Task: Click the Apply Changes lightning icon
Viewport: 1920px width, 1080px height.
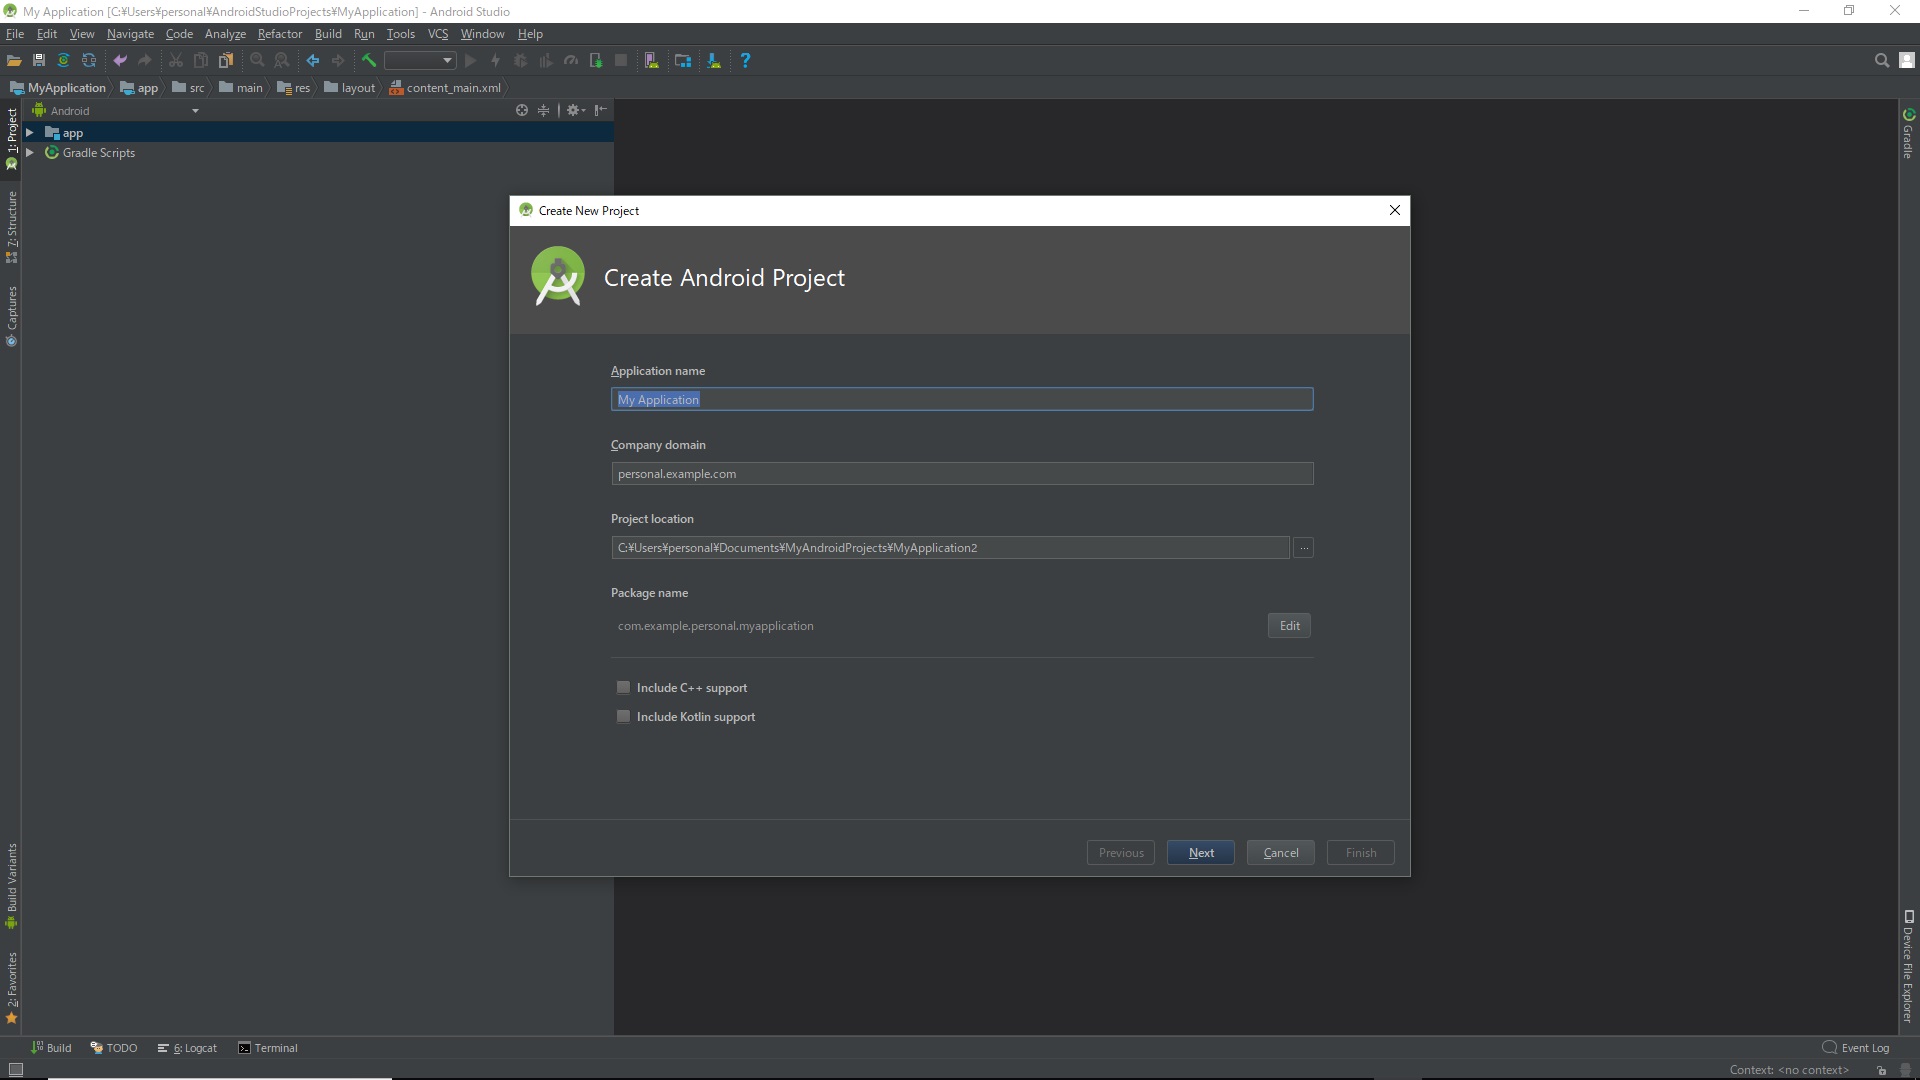Action: 496,61
